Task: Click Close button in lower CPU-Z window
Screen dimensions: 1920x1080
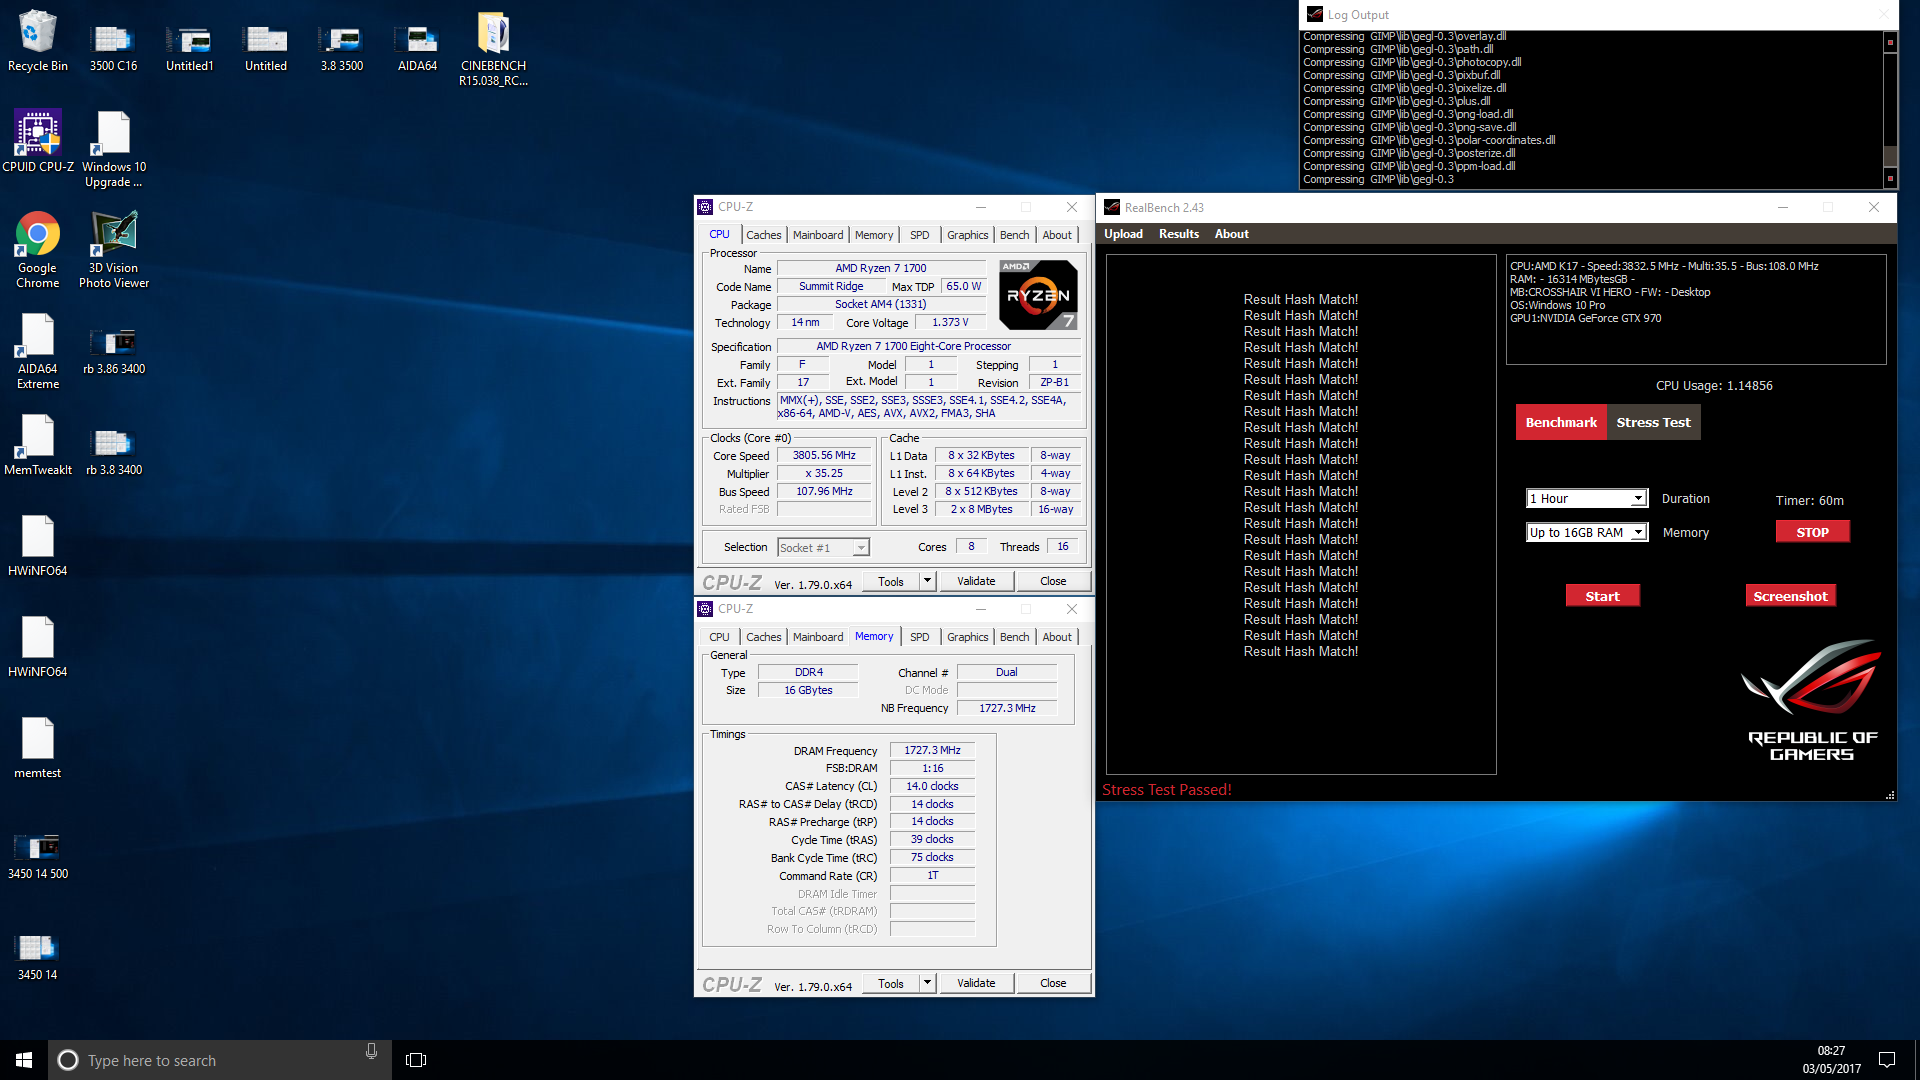Action: [x=1053, y=983]
